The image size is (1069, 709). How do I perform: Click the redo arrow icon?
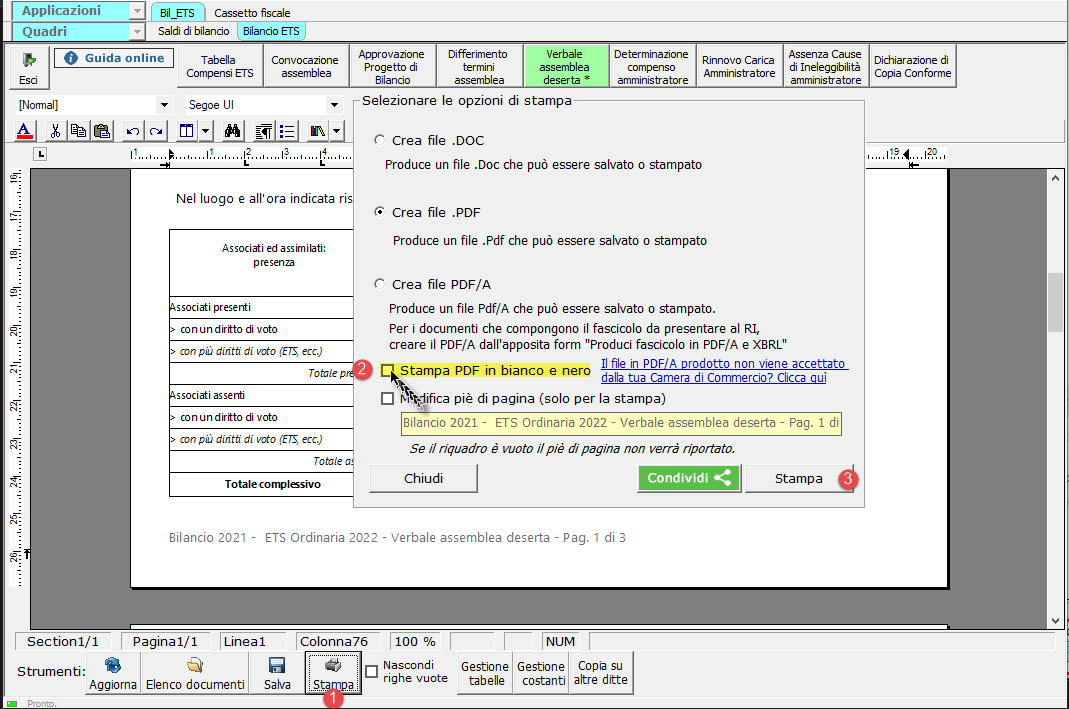coord(156,130)
